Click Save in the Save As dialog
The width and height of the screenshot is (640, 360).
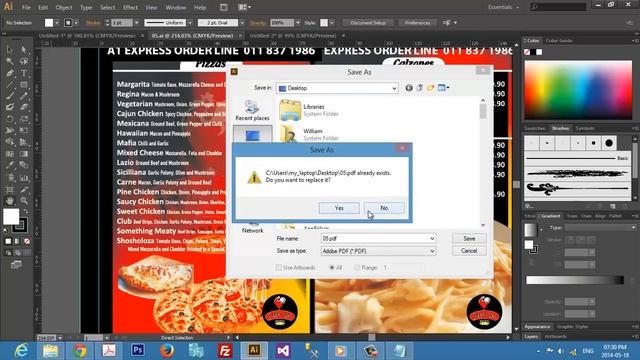[x=469, y=238]
